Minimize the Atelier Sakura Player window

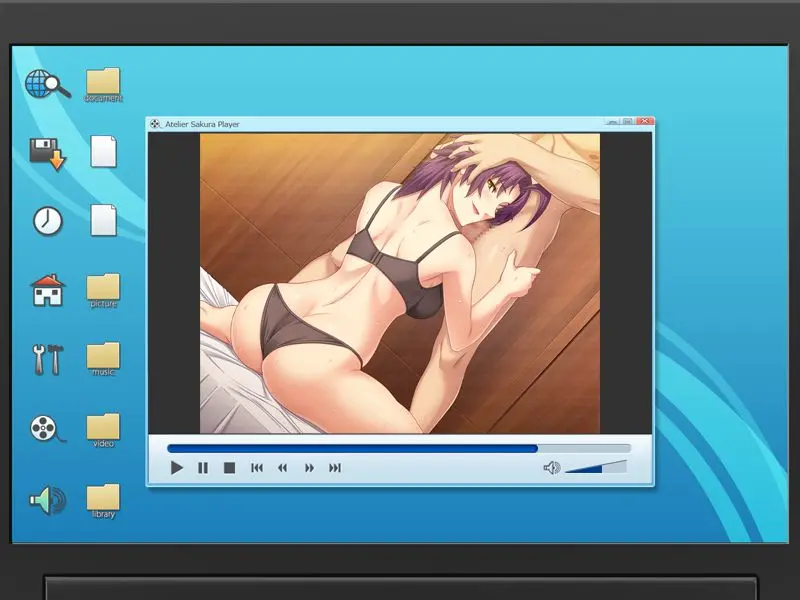pos(612,121)
